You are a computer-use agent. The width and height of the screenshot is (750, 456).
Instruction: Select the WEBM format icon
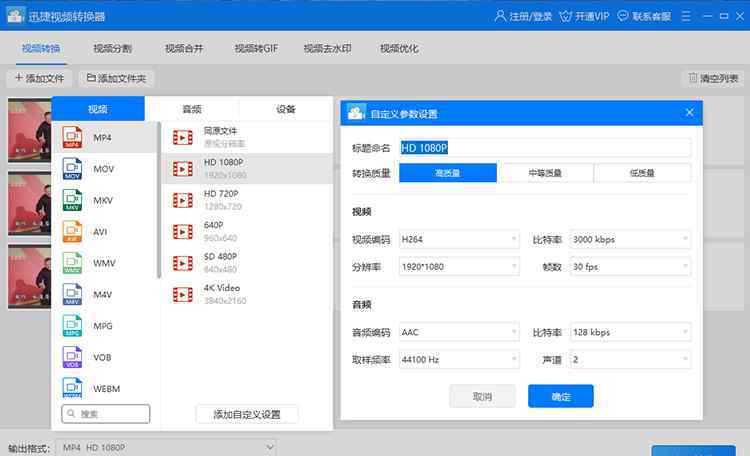tap(72, 388)
